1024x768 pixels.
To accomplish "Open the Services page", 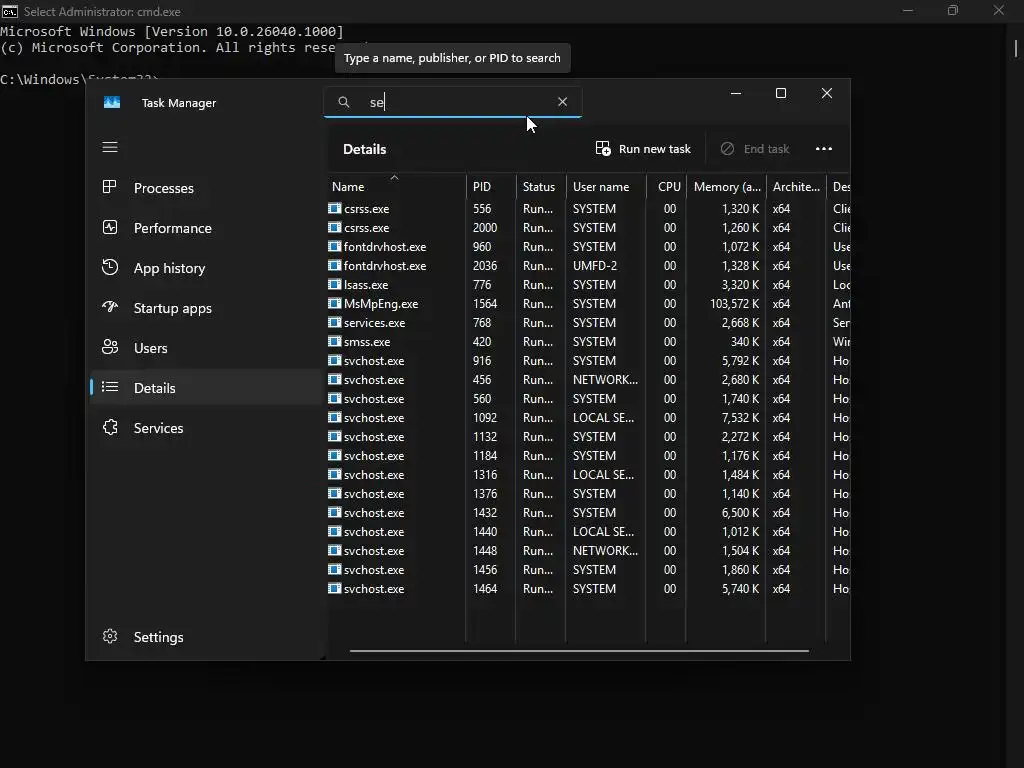I will (x=206, y=428).
